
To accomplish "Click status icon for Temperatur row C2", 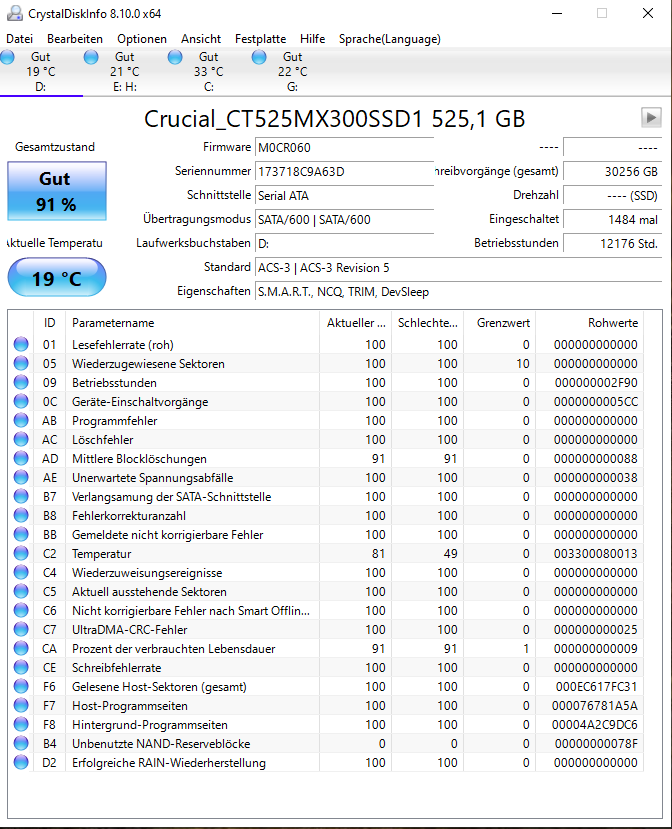I will (x=21, y=554).
